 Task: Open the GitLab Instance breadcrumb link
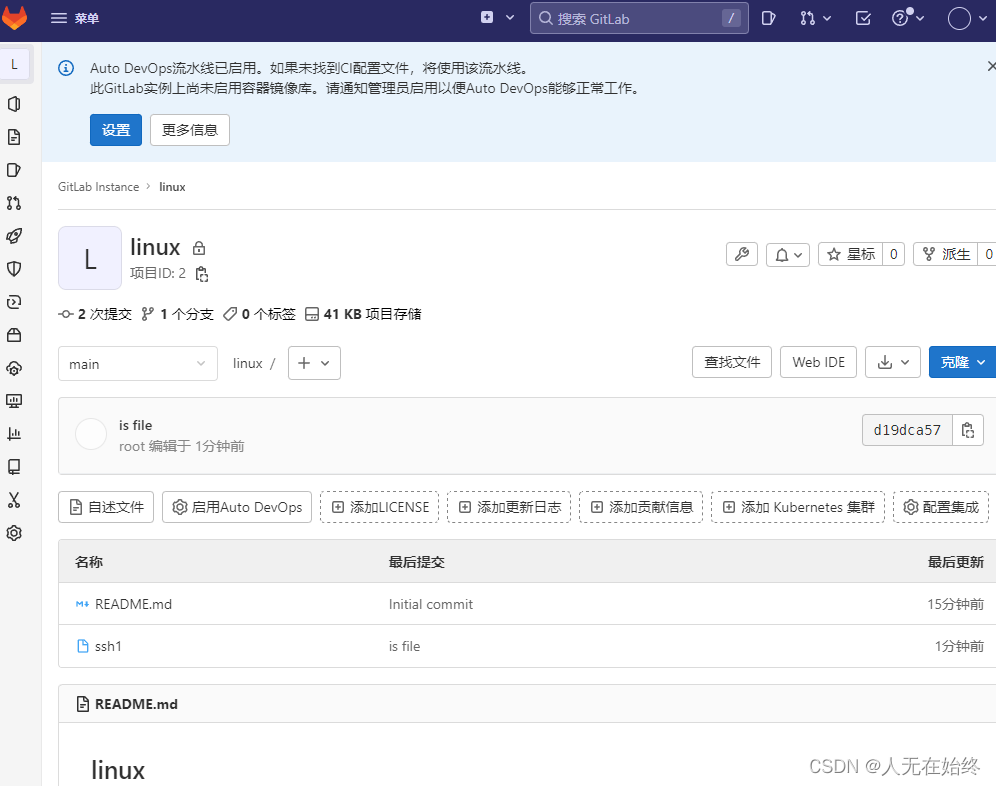tap(98, 187)
